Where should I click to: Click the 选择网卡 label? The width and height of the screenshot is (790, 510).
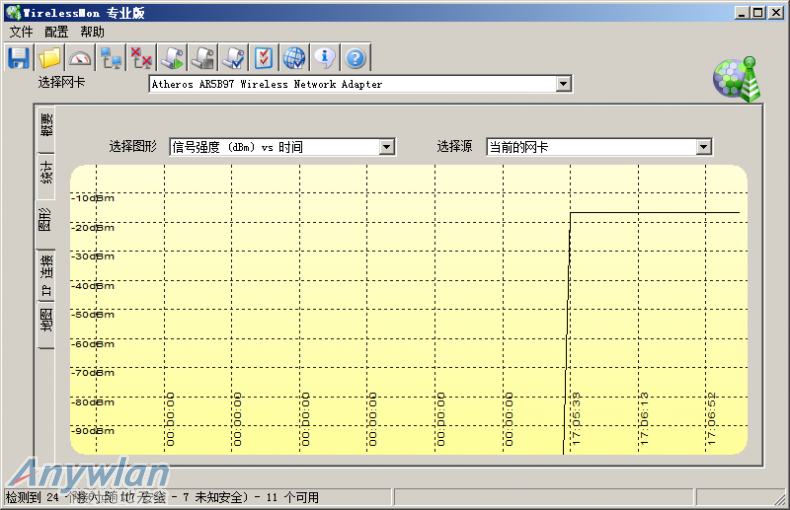tap(61, 82)
